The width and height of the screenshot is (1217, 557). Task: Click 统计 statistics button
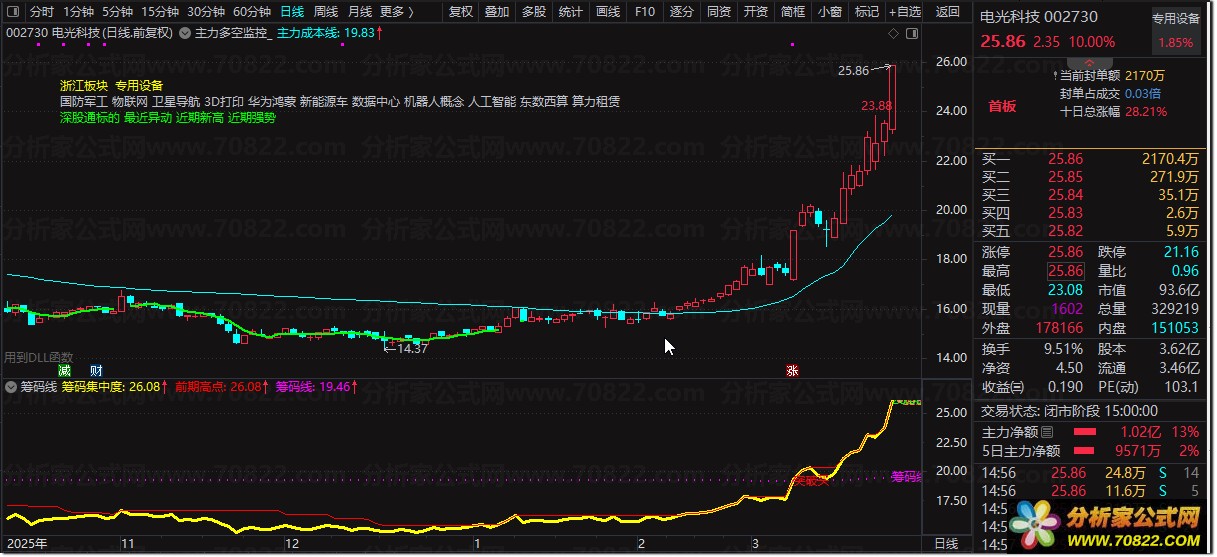570,12
